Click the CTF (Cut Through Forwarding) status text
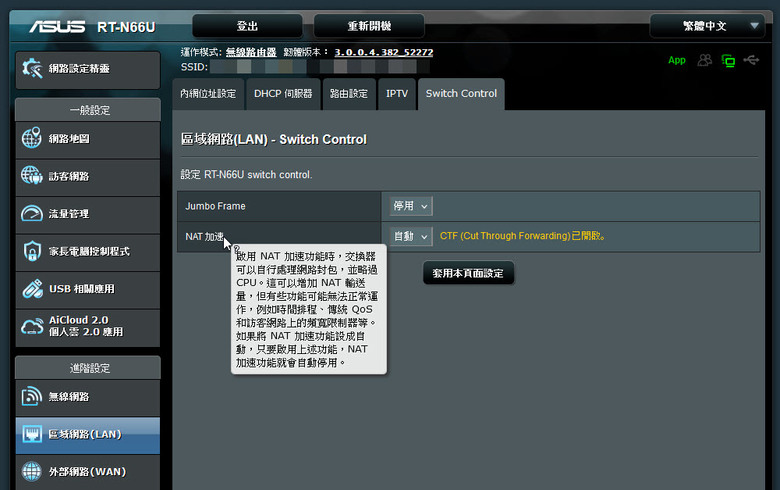Screen dimensions: 780x490 [x=522, y=236]
